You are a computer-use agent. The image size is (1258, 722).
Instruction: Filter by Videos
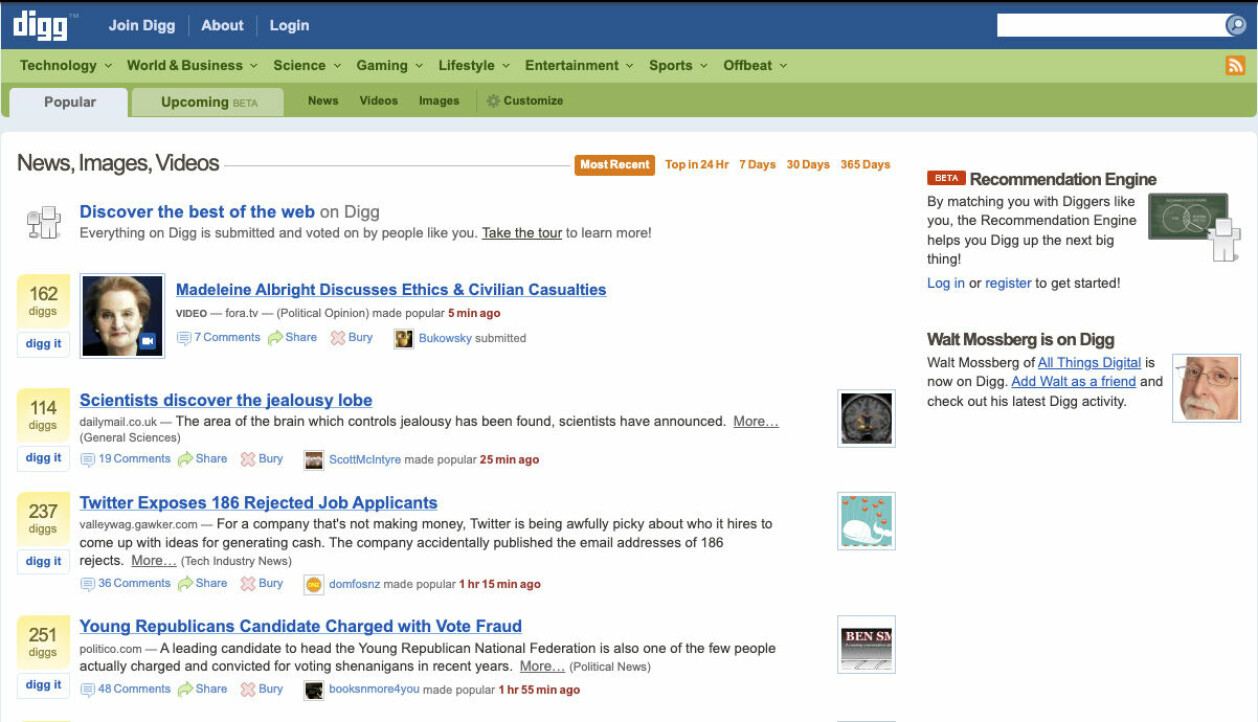tap(379, 101)
